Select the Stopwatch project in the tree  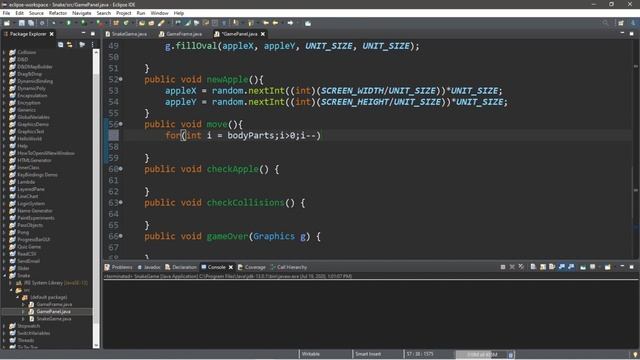pyautogui.click(x=29, y=326)
